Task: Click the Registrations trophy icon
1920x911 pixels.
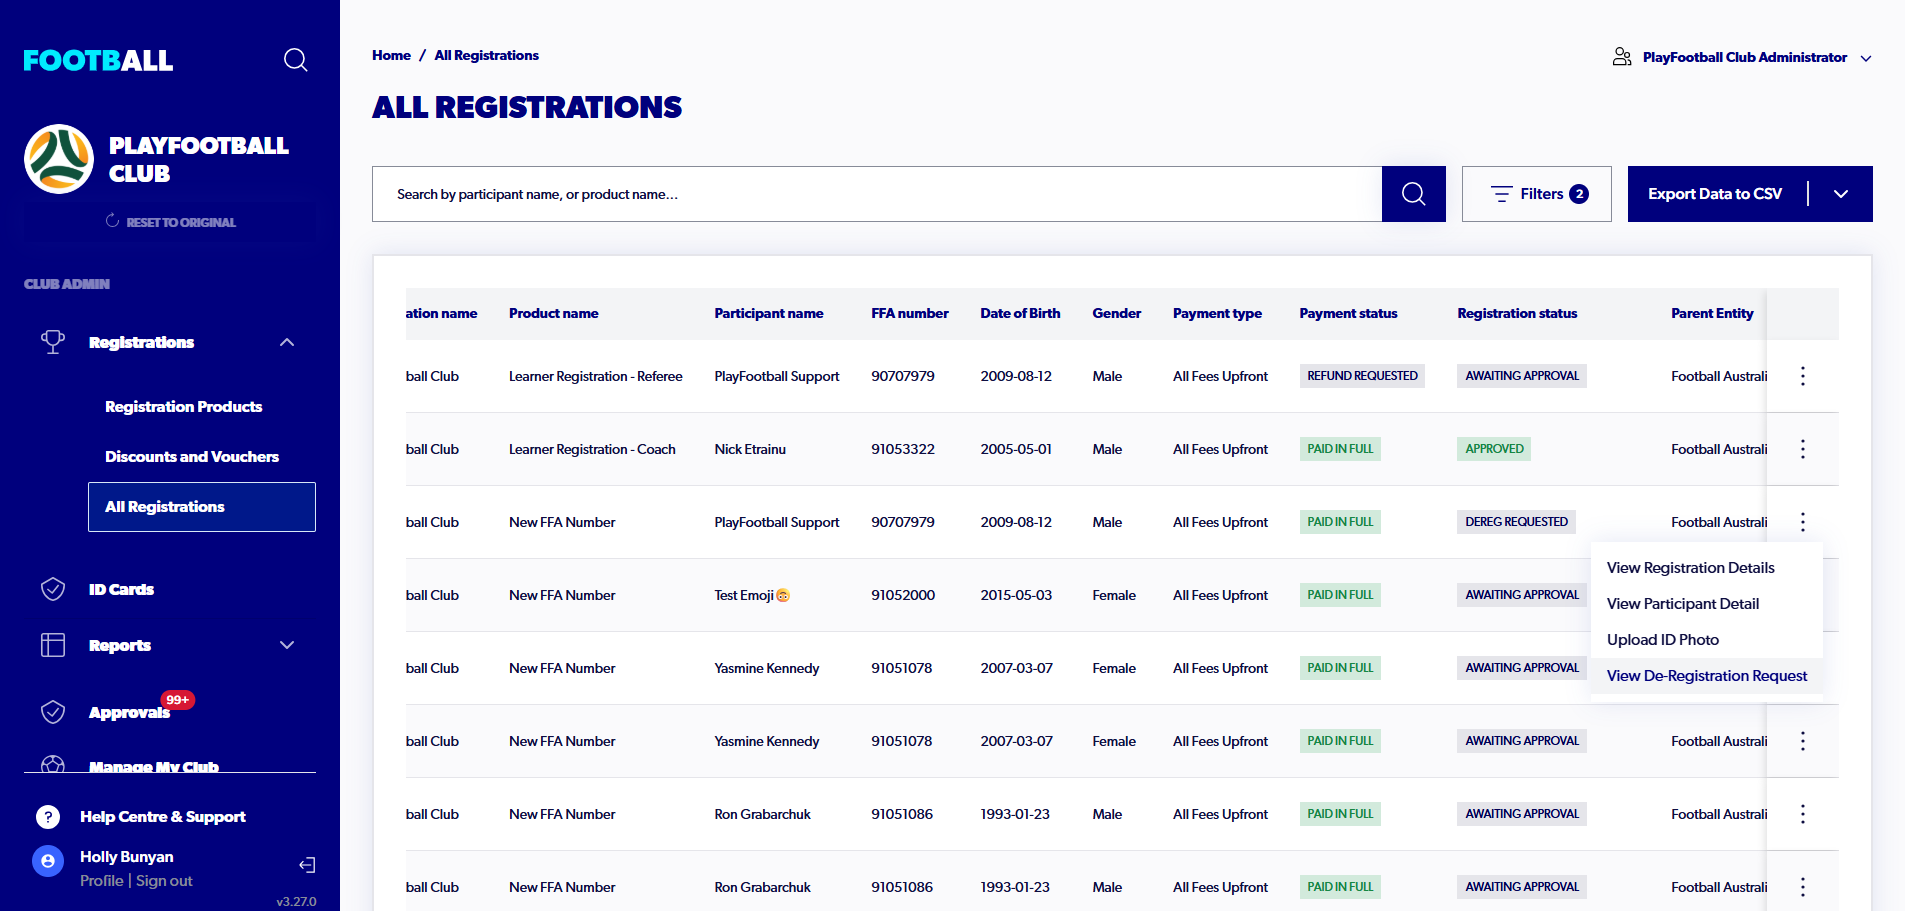Action: click(x=53, y=342)
